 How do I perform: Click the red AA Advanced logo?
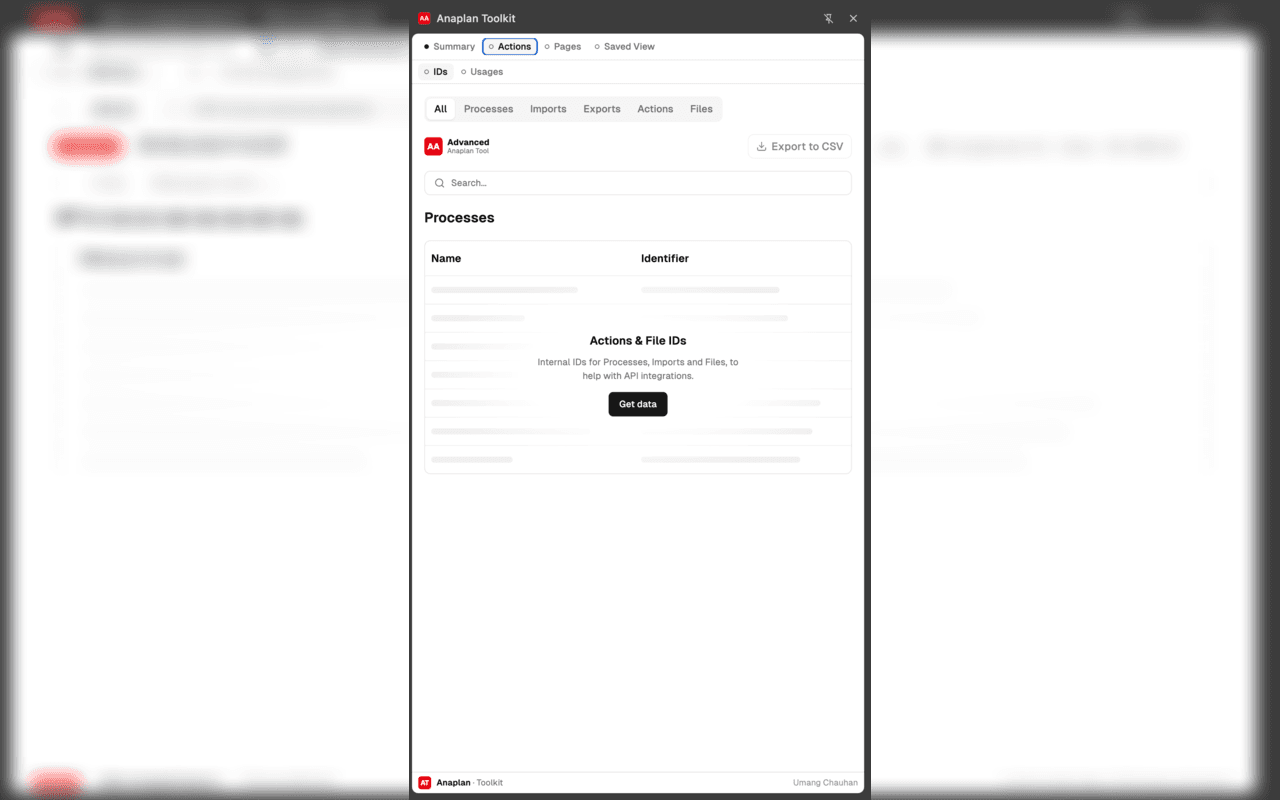pos(433,146)
